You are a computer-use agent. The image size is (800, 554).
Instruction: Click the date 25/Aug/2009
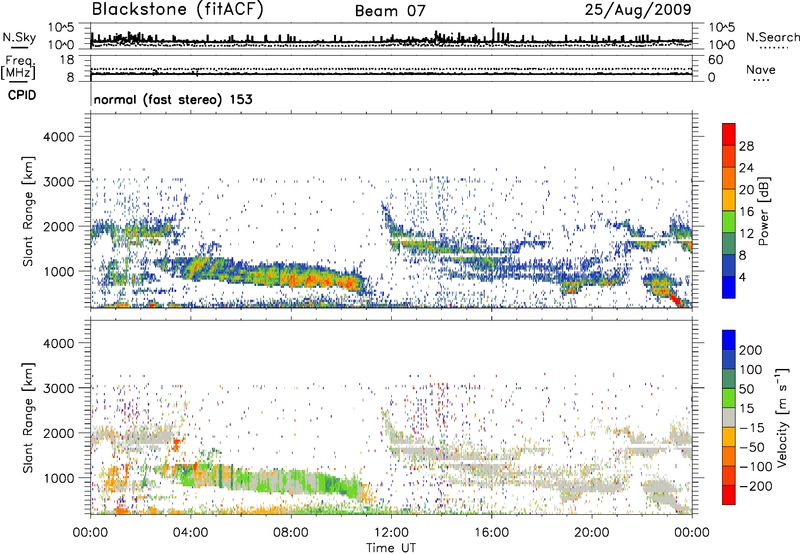pyautogui.click(x=638, y=10)
